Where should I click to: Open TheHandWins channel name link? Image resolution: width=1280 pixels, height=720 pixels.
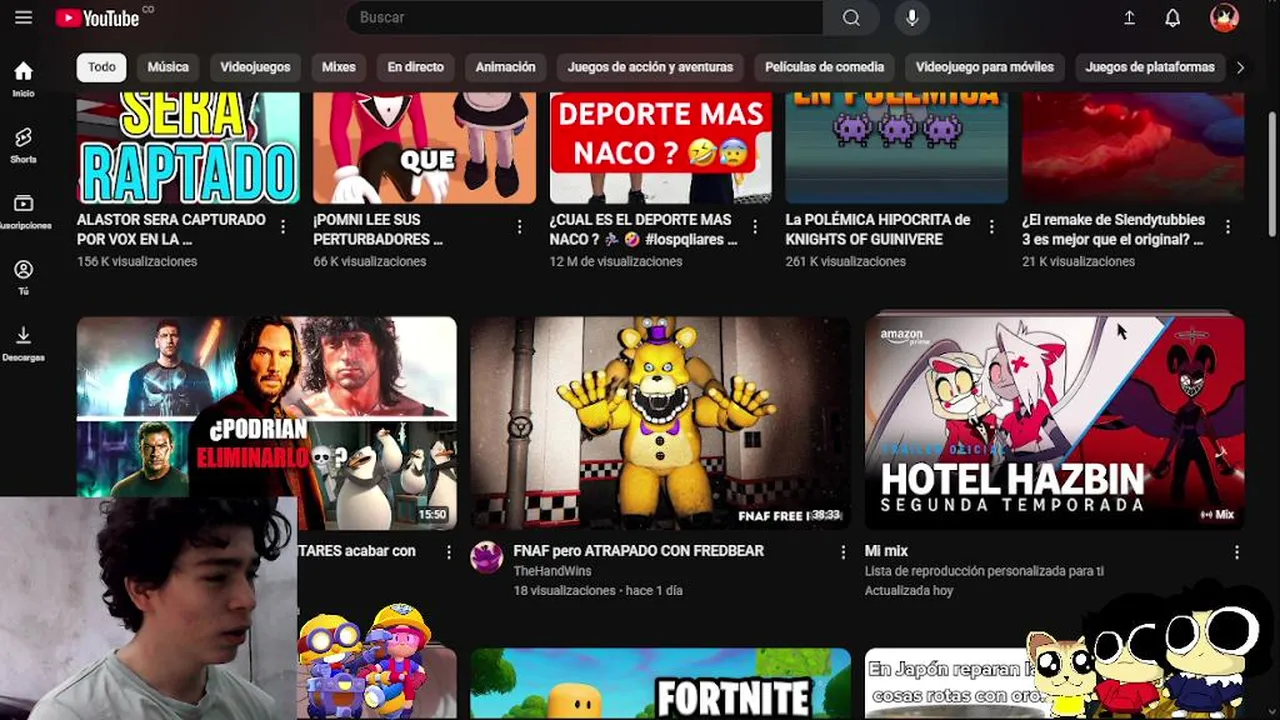click(552, 571)
